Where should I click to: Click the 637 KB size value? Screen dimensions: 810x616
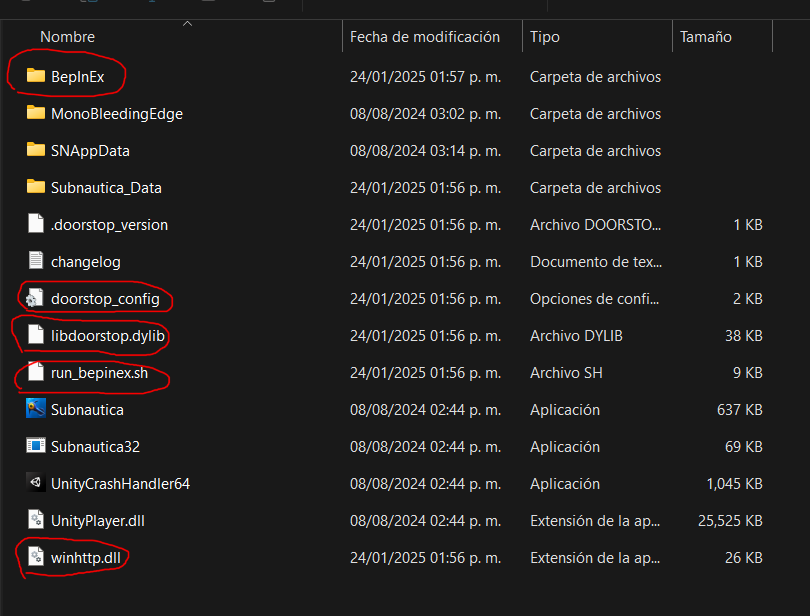coord(740,410)
